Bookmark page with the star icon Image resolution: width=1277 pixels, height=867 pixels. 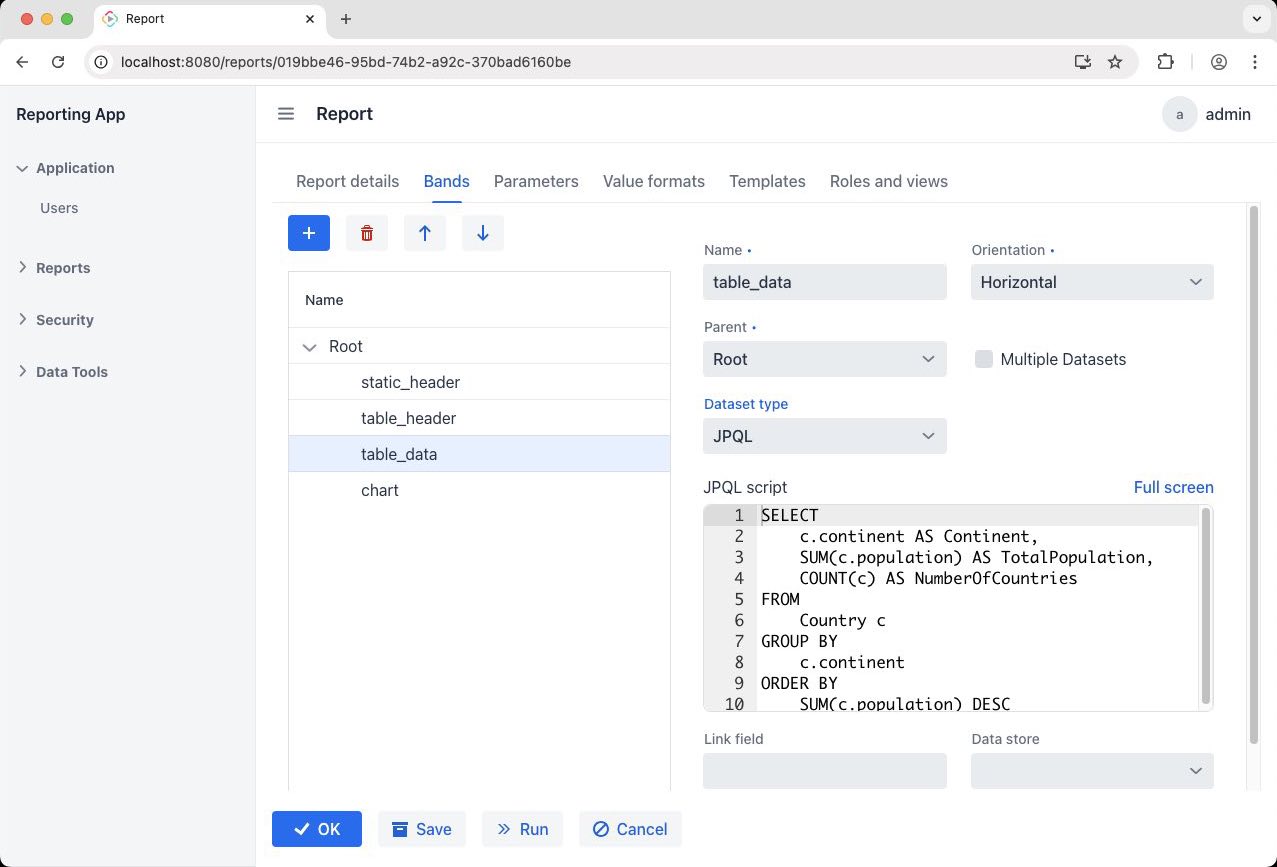pos(1115,62)
